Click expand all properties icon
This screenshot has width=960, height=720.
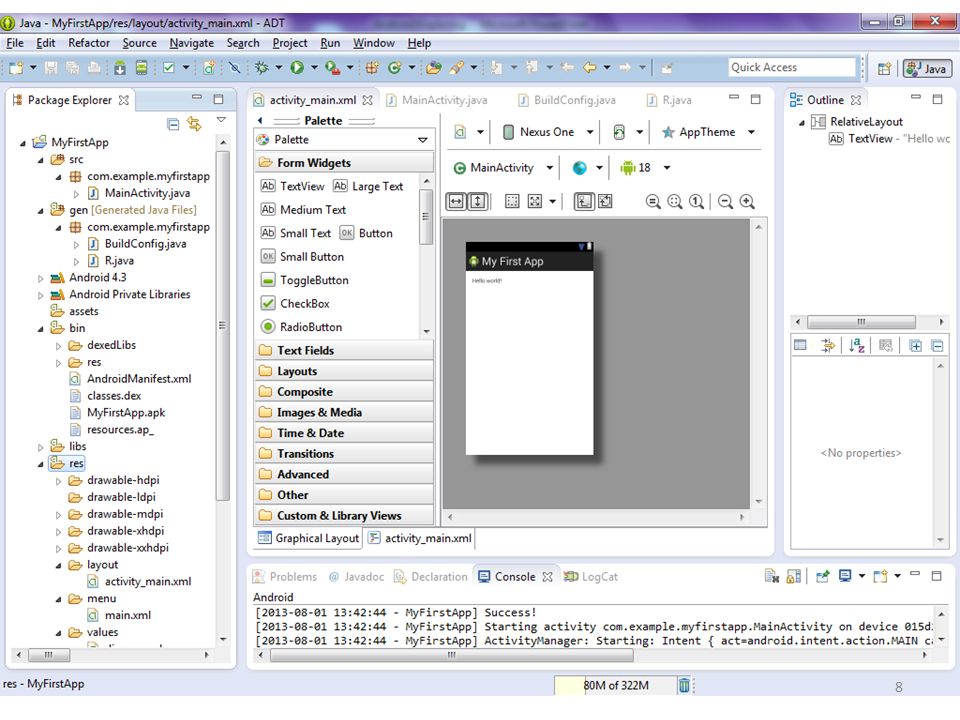click(x=915, y=346)
